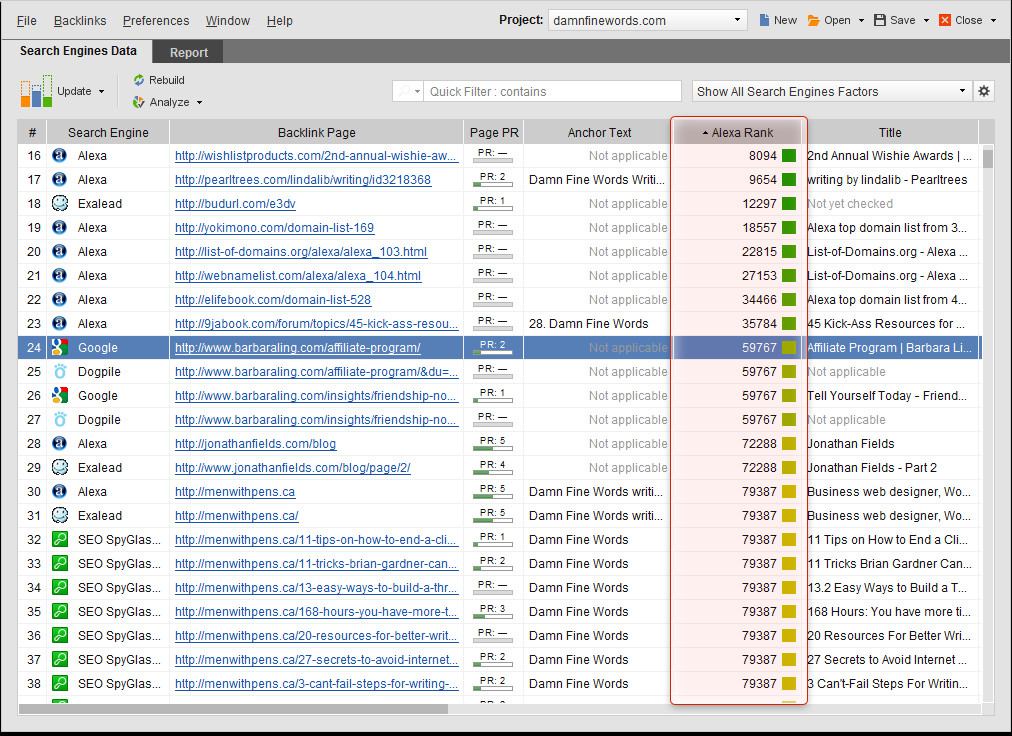
Task: Click the red Close project icon
Action: click(x=945, y=20)
